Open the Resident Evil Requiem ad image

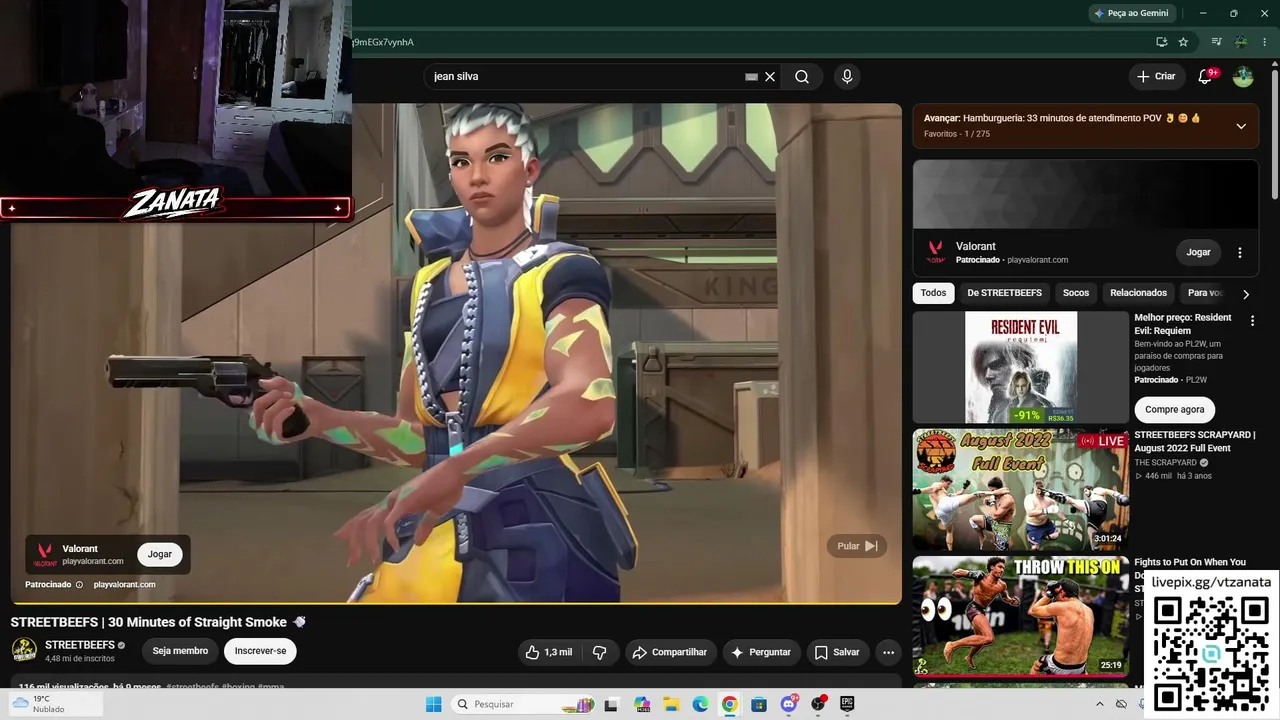point(1020,367)
